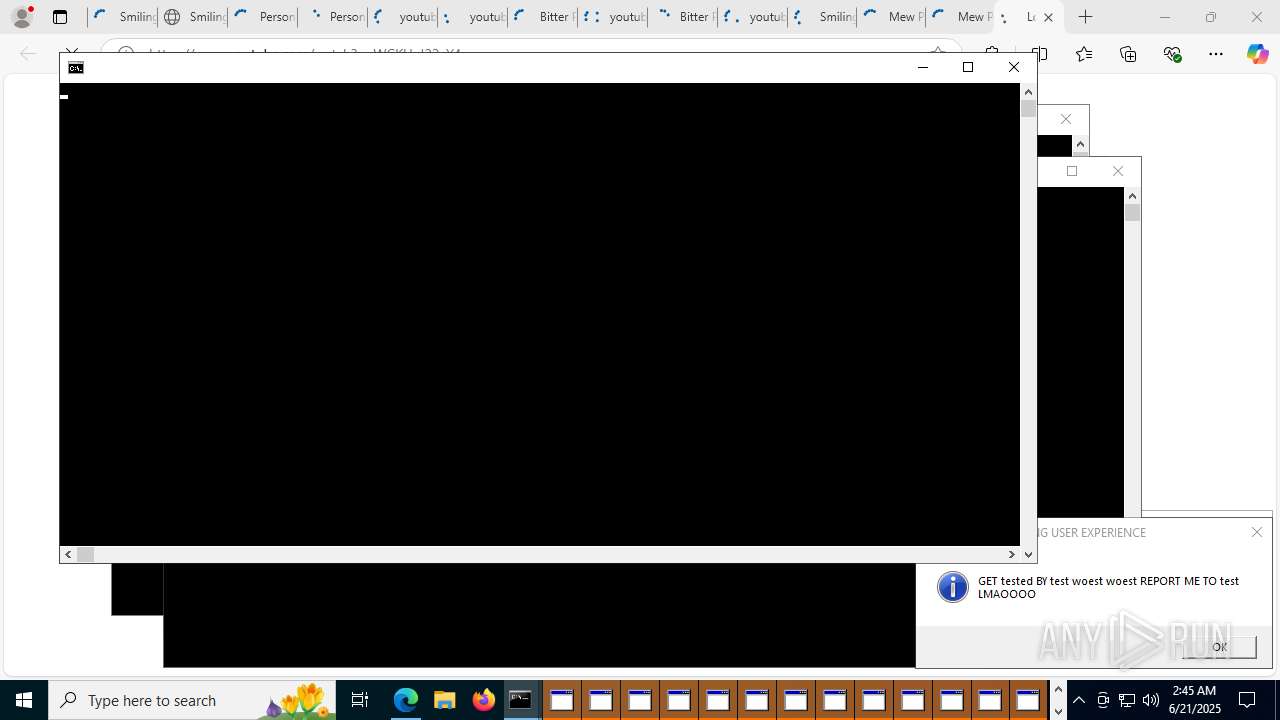Open front console window system menu icon
The image size is (1280, 720).
click(76, 67)
